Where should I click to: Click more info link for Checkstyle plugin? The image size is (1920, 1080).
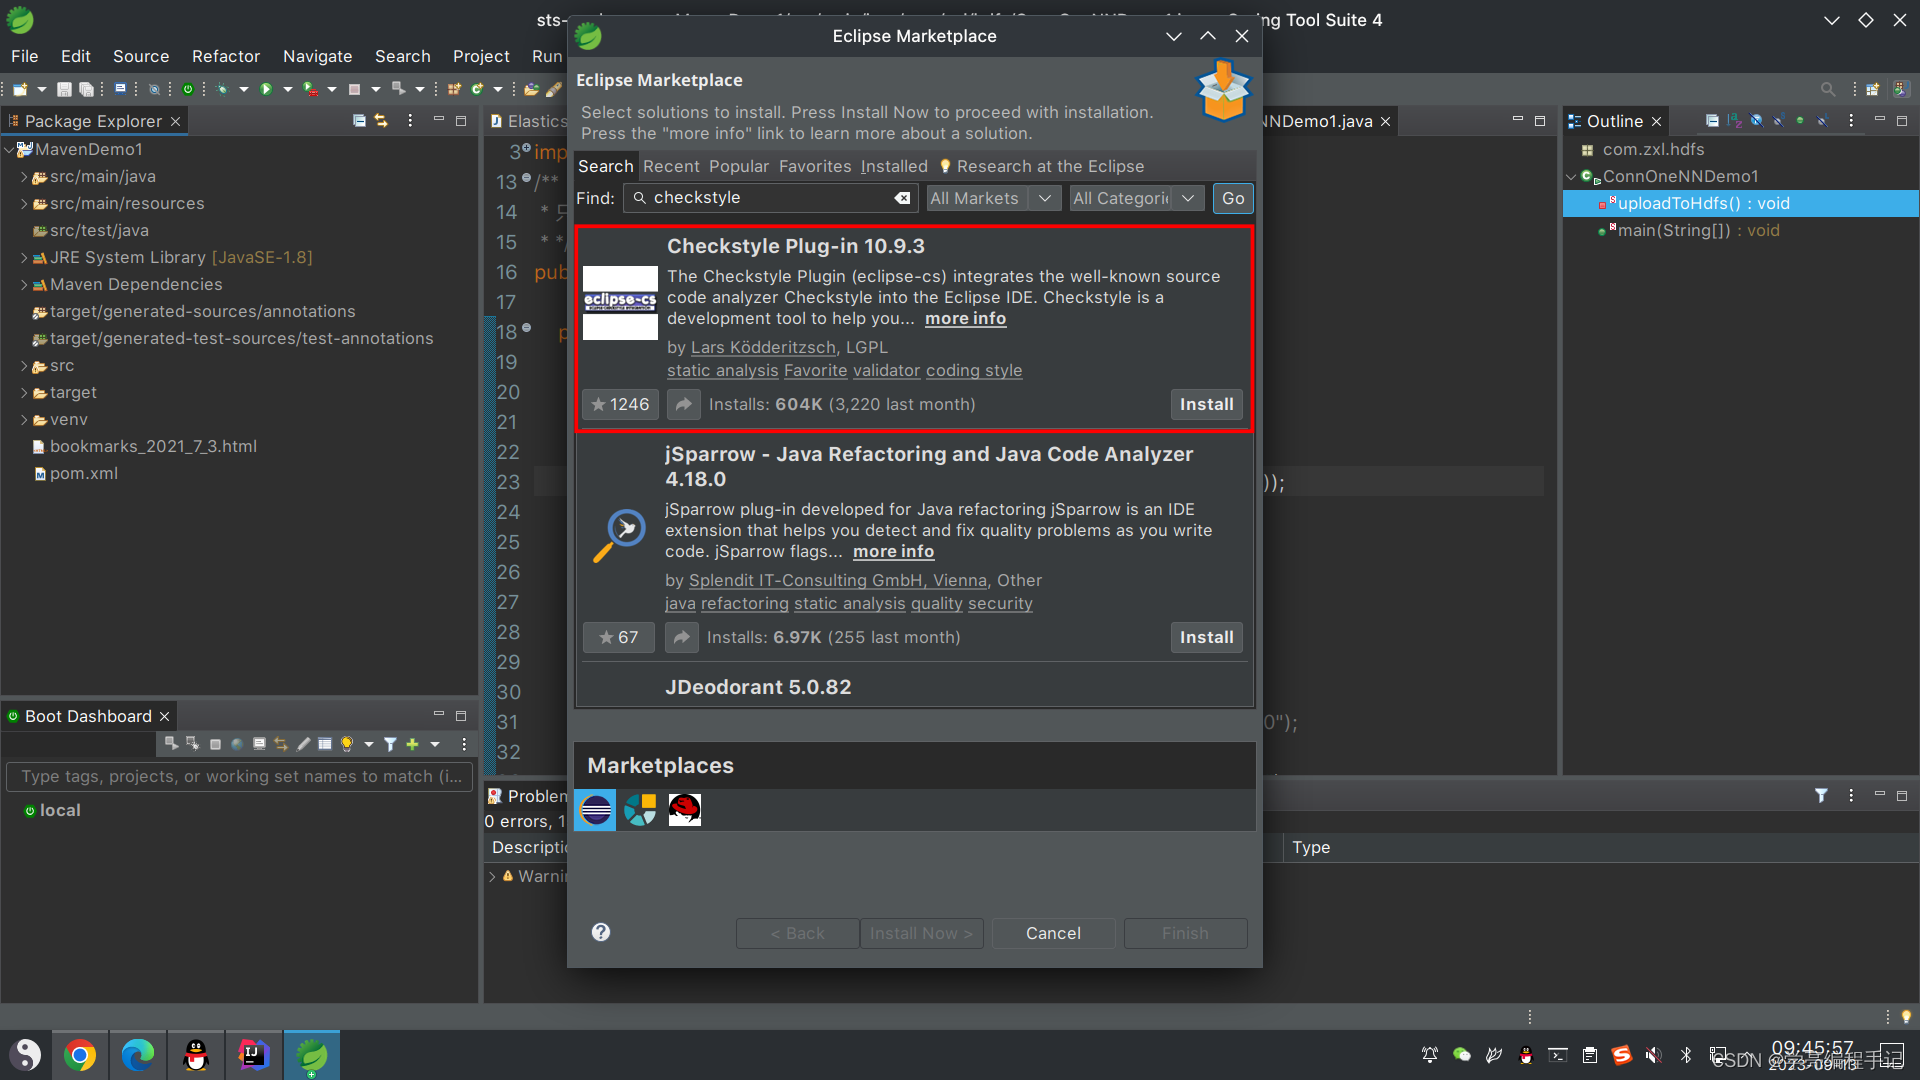[x=964, y=320]
